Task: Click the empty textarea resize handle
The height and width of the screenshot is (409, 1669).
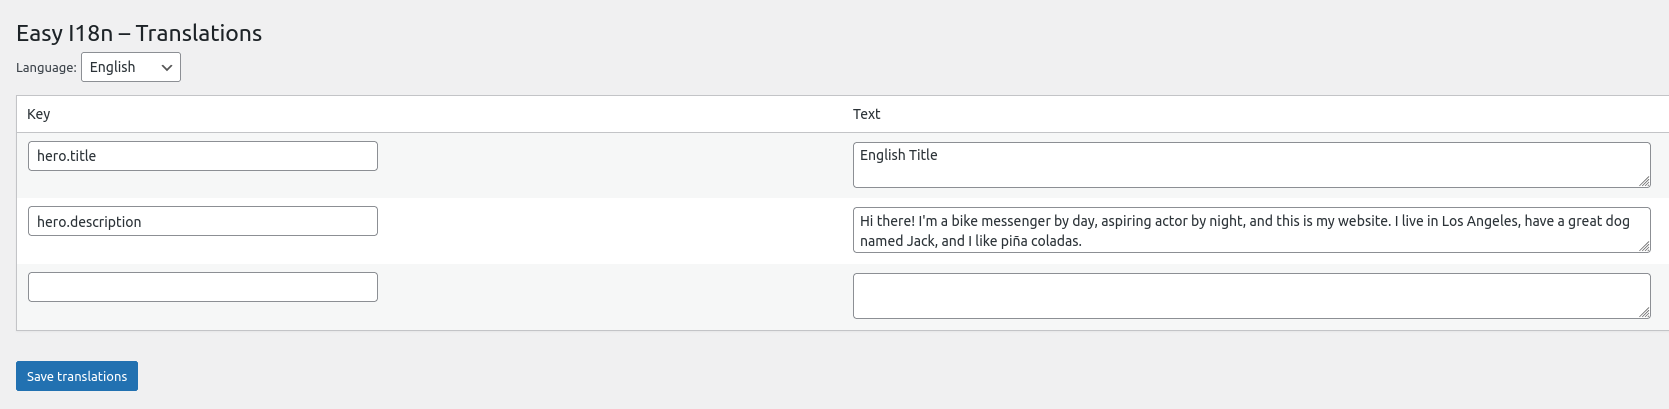Action: coord(1644,312)
